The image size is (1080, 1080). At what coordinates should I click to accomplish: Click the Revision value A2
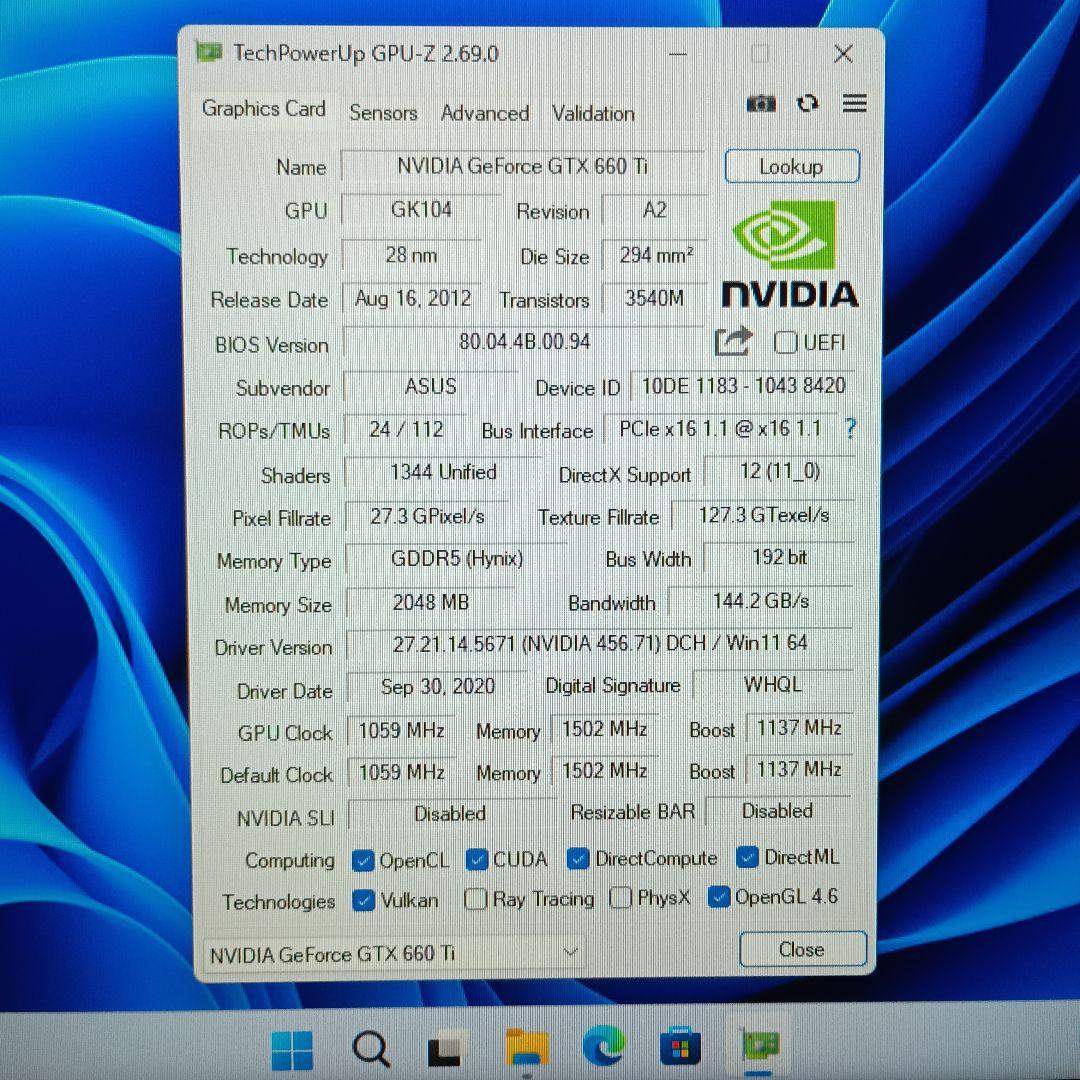654,209
